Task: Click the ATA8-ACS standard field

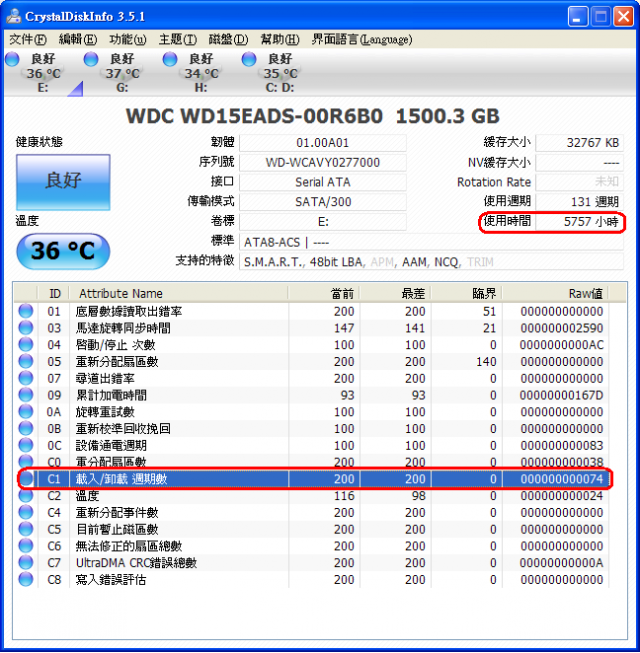Action: pyautogui.click(x=431, y=242)
